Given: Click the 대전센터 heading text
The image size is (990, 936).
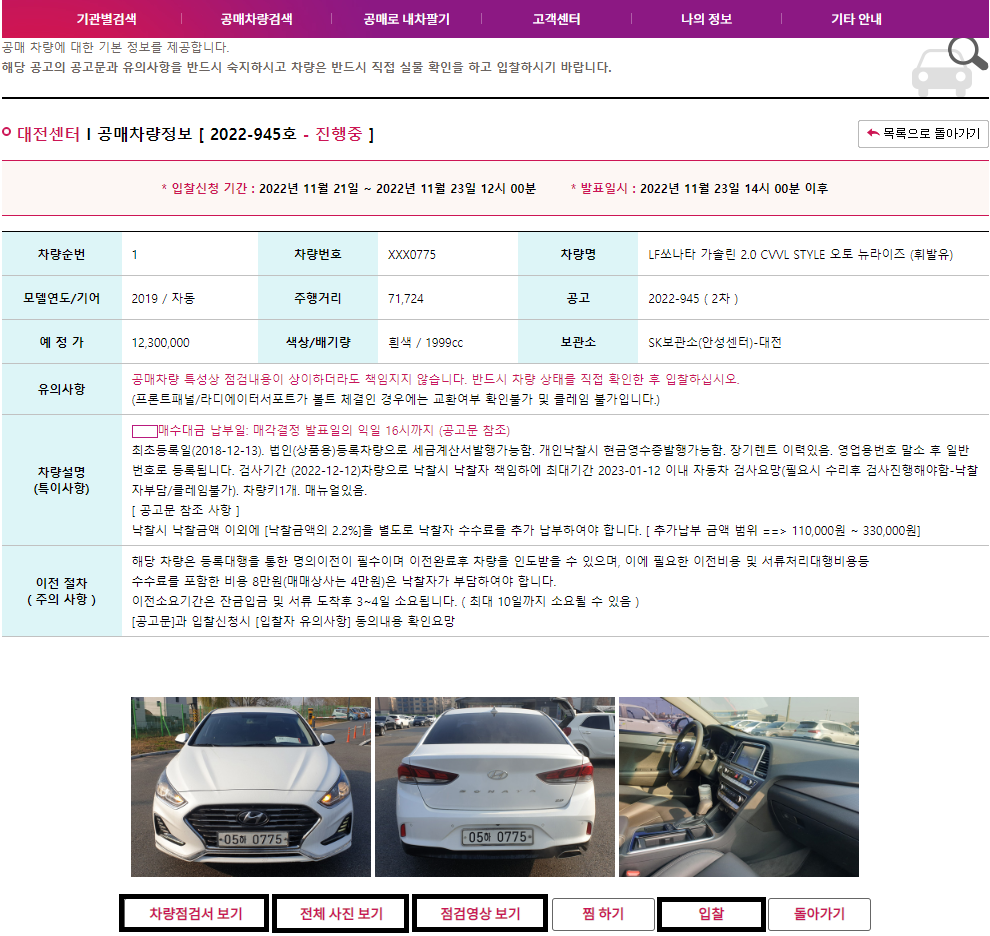Looking at the screenshot, I should pyautogui.click(x=49, y=134).
